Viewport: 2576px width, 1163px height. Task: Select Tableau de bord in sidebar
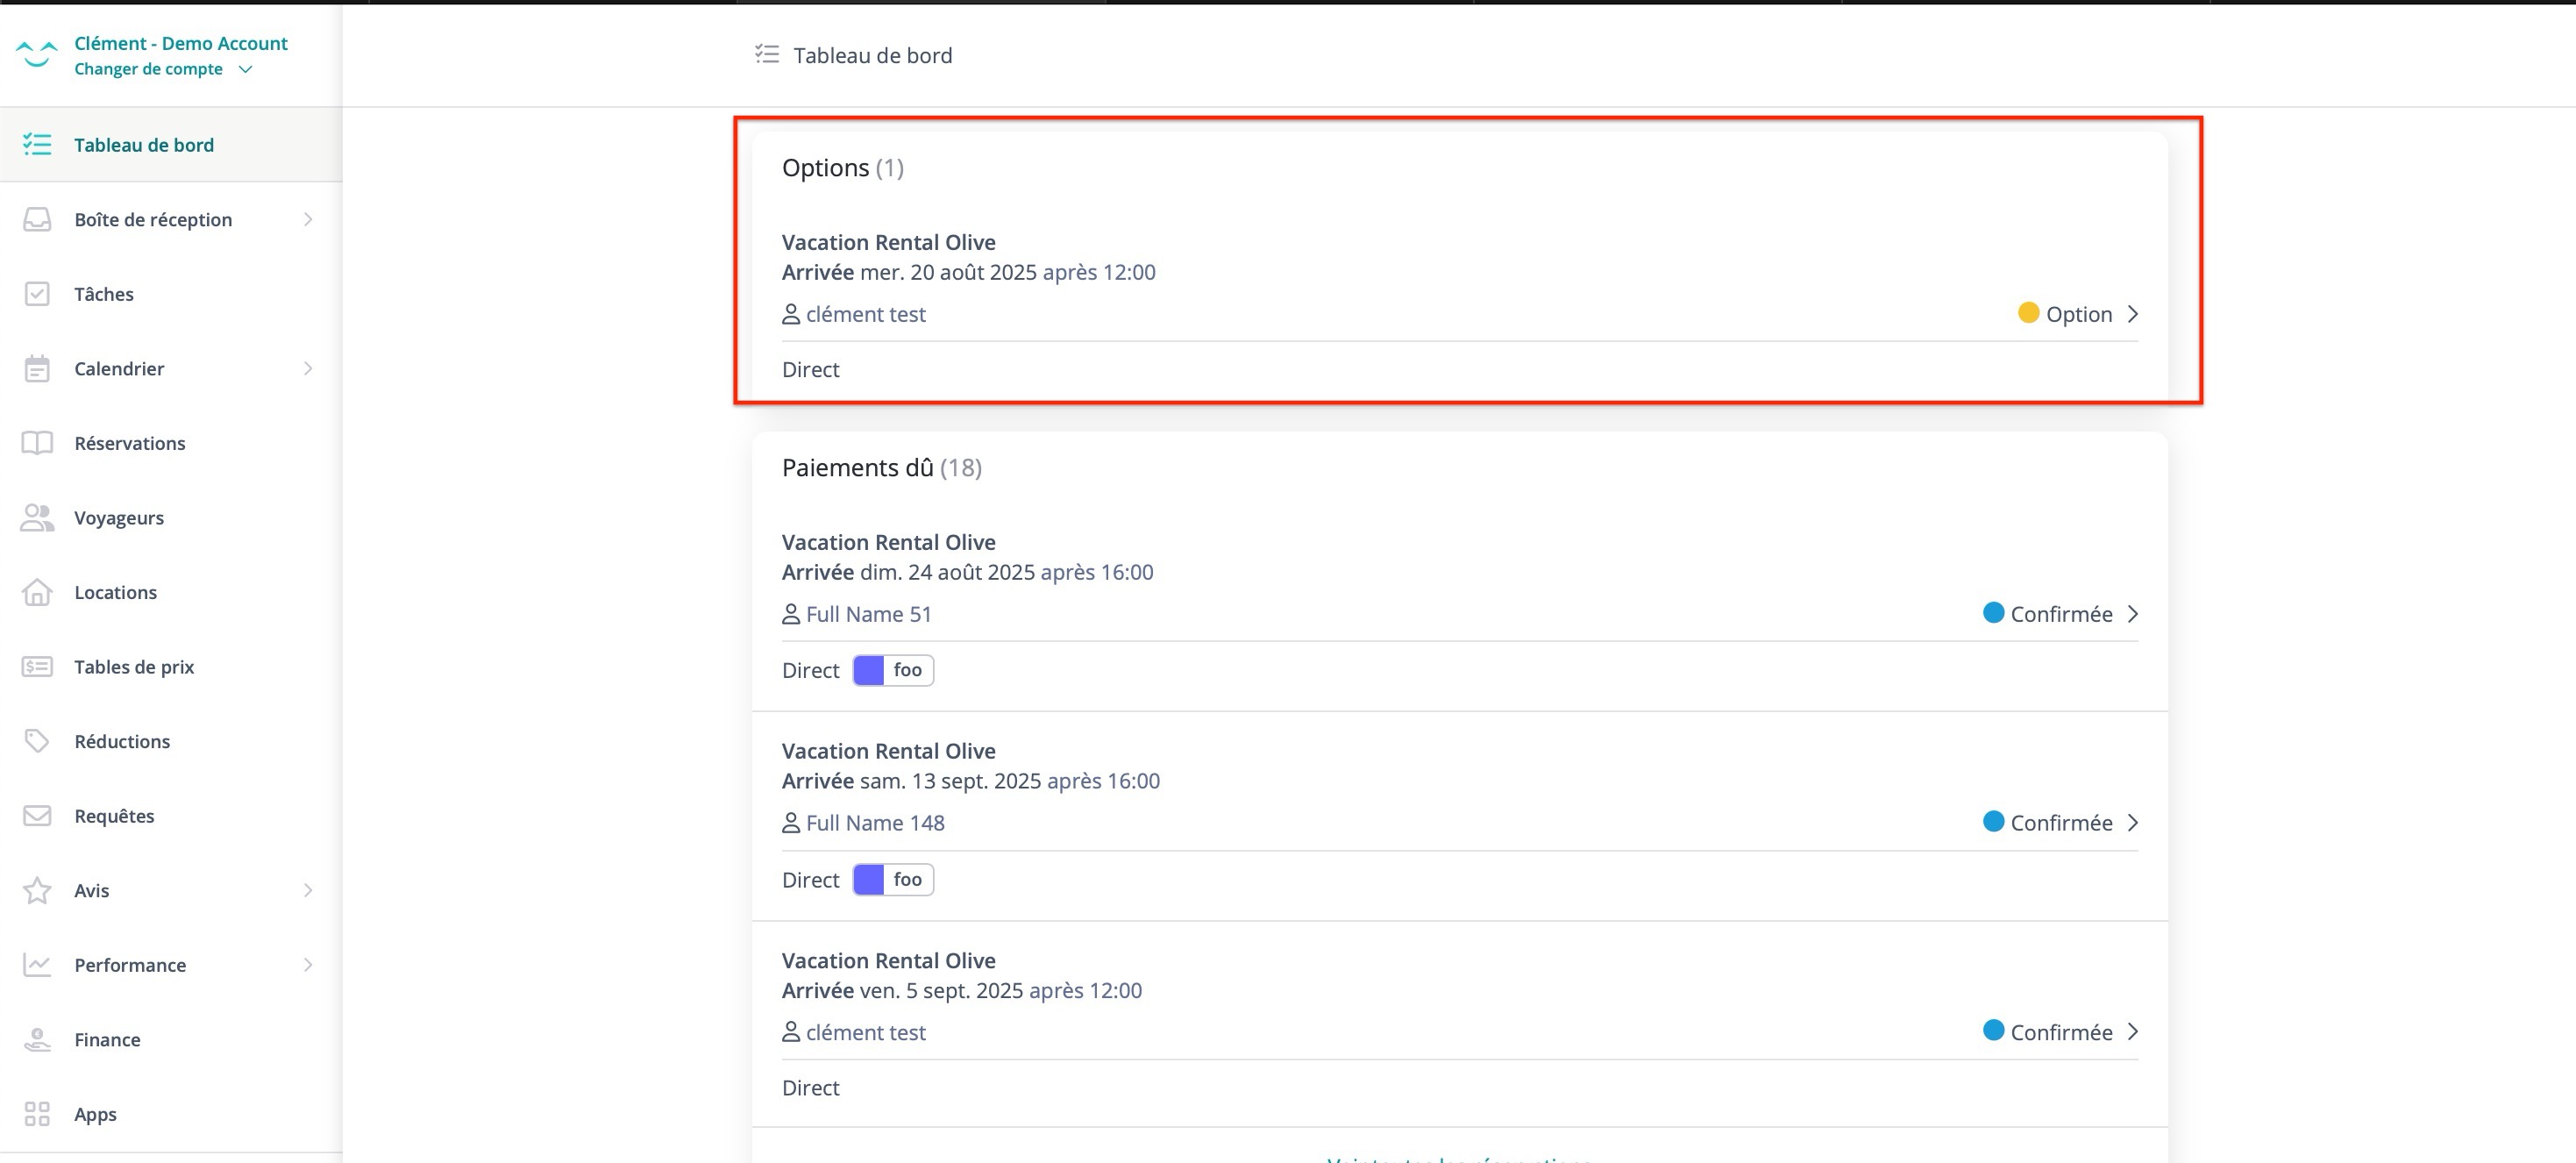click(143, 145)
